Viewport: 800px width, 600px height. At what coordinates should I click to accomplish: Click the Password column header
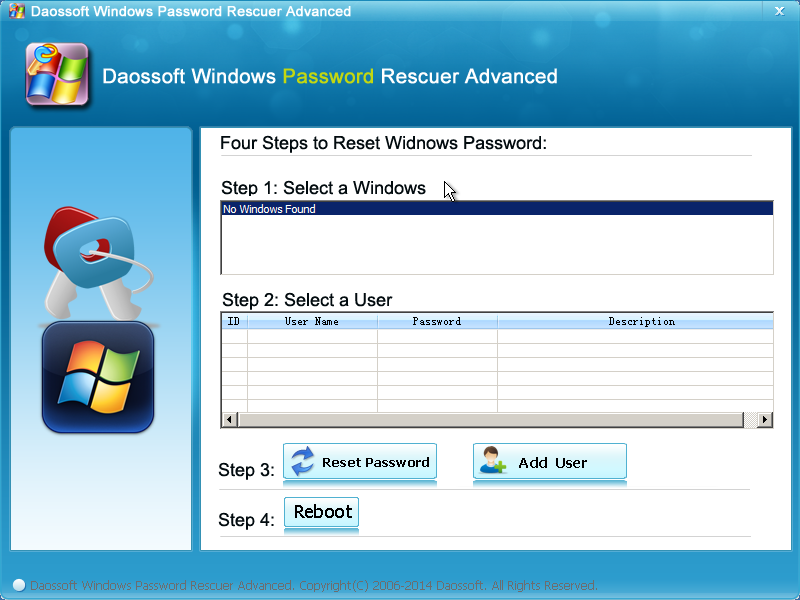pos(437,321)
